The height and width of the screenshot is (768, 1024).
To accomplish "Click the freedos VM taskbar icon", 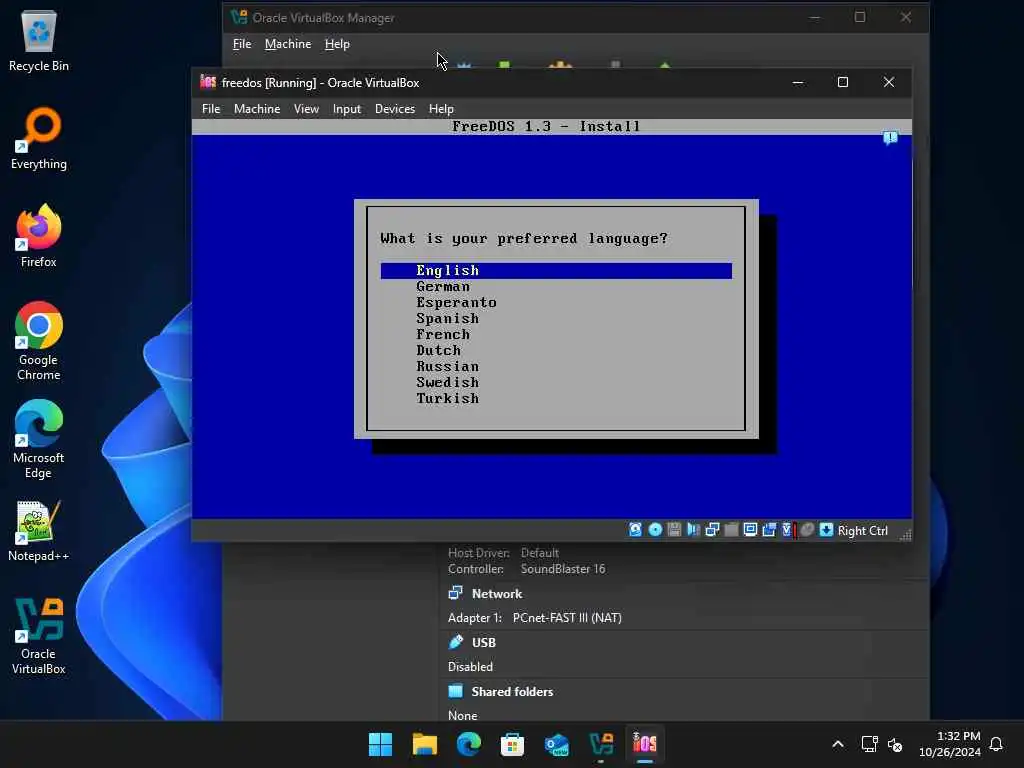I will [645, 744].
